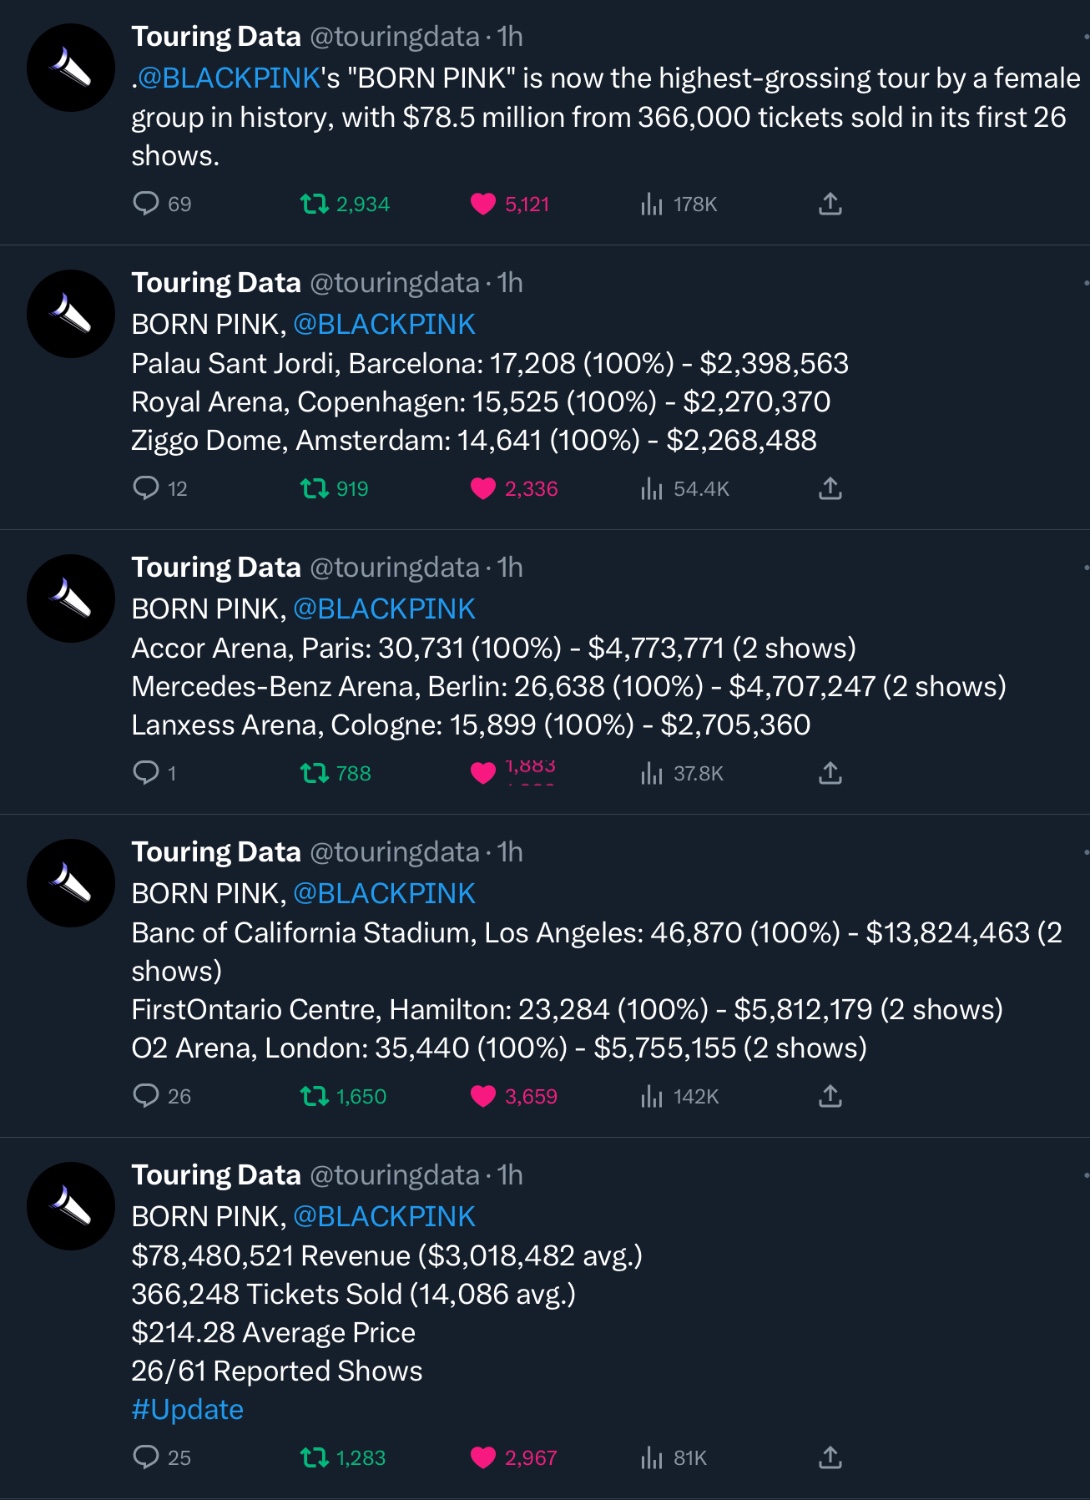The width and height of the screenshot is (1090, 1500).
Task: Share the highest-grossing tour tweet
Action: coord(830,204)
